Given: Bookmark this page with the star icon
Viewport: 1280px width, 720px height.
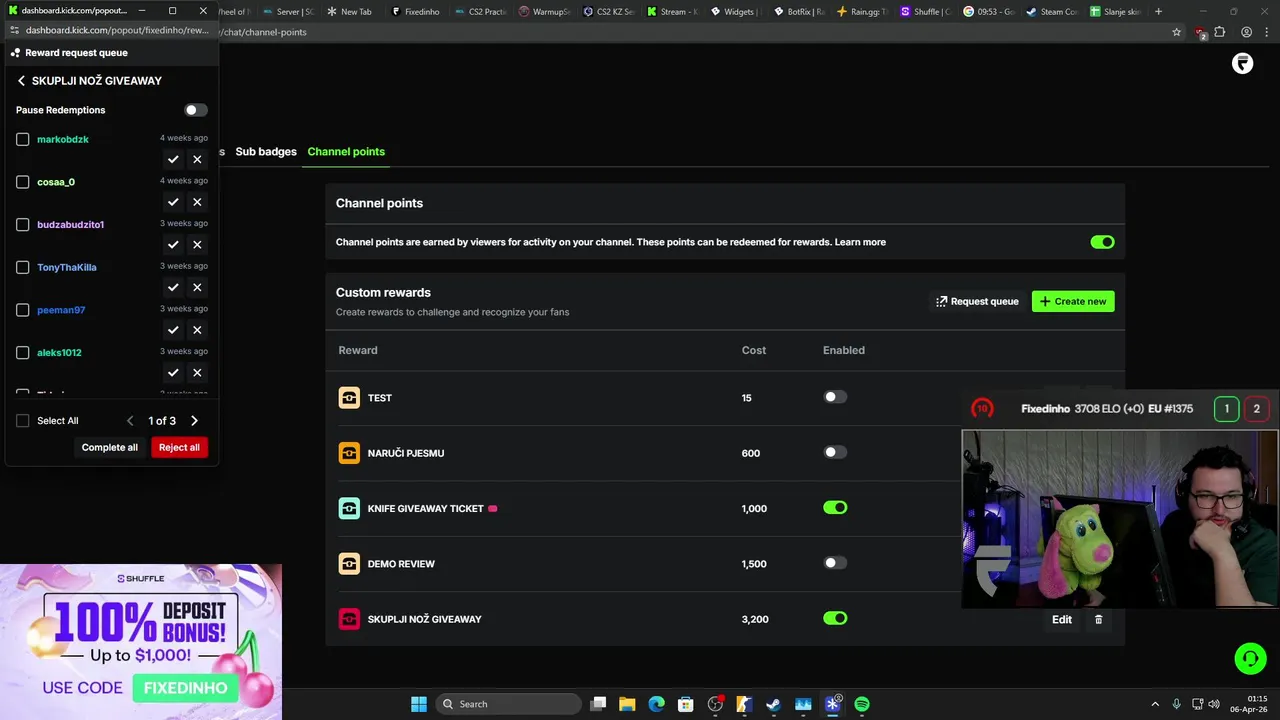Looking at the screenshot, I should 1177,32.
